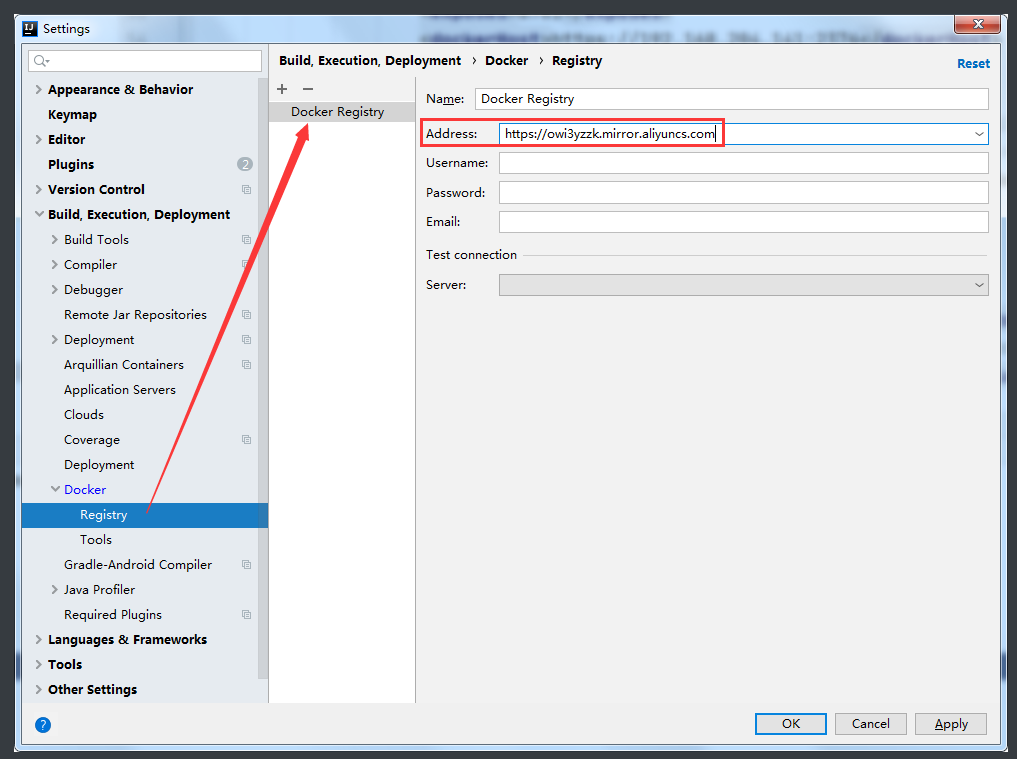Expand the Languages & Frameworks section

38,640
